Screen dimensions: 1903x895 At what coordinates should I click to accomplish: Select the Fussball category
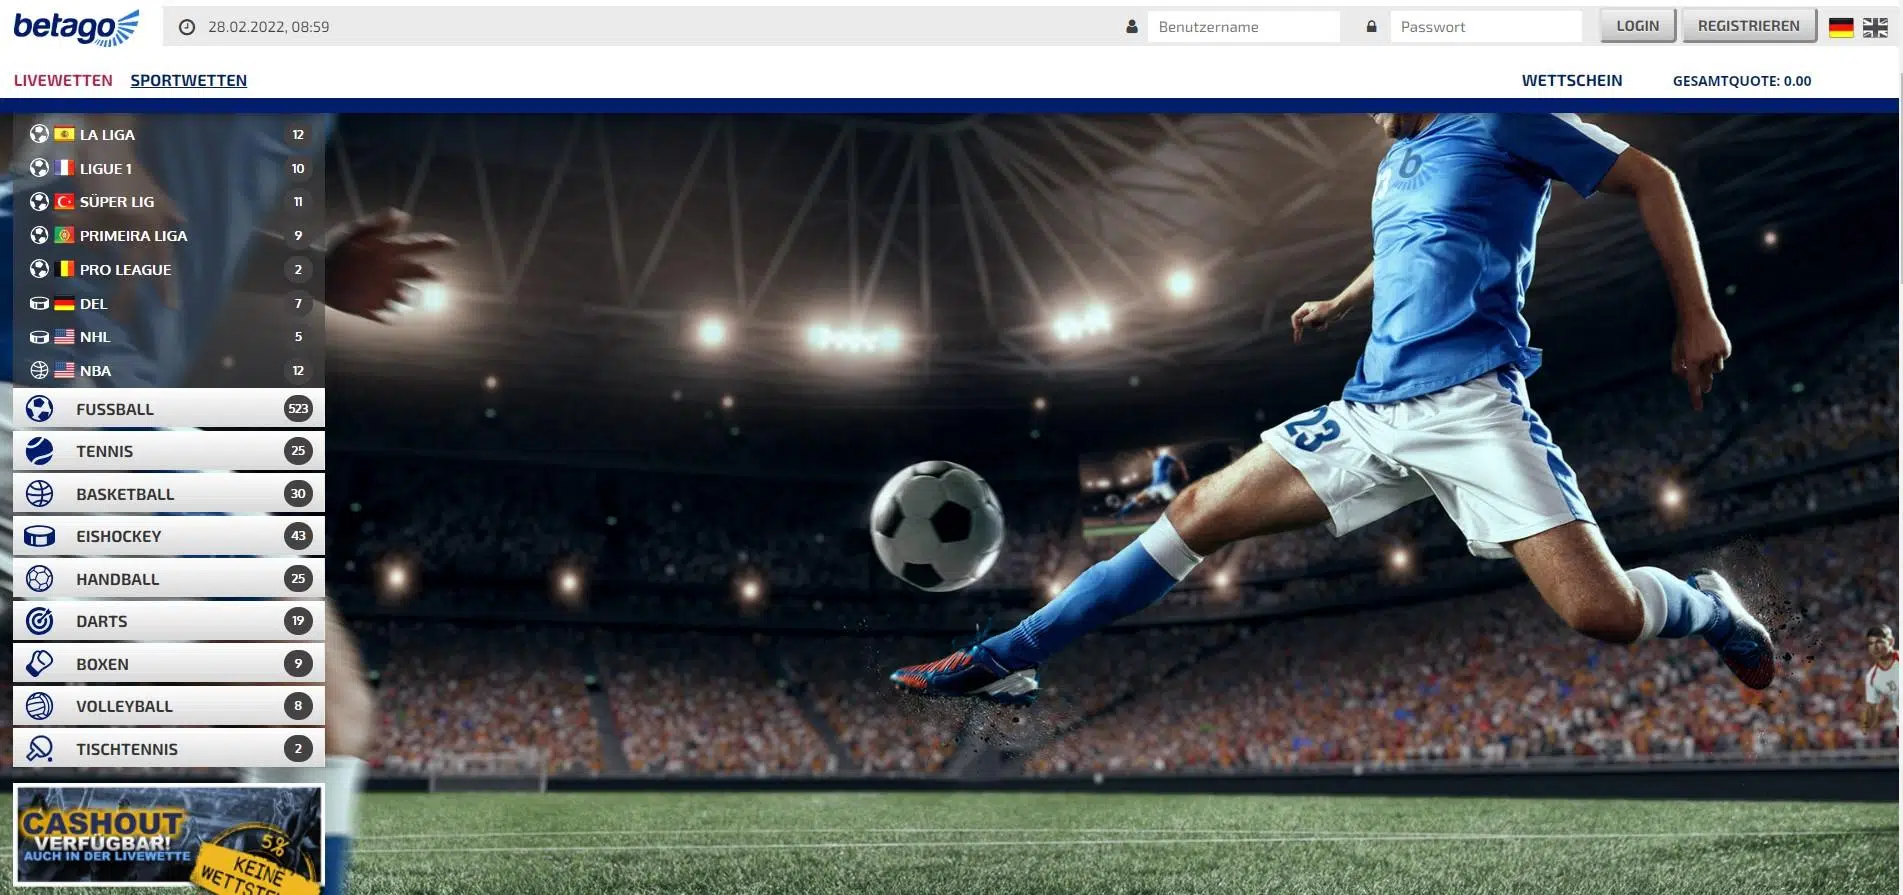pyautogui.click(x=169, y=409)
